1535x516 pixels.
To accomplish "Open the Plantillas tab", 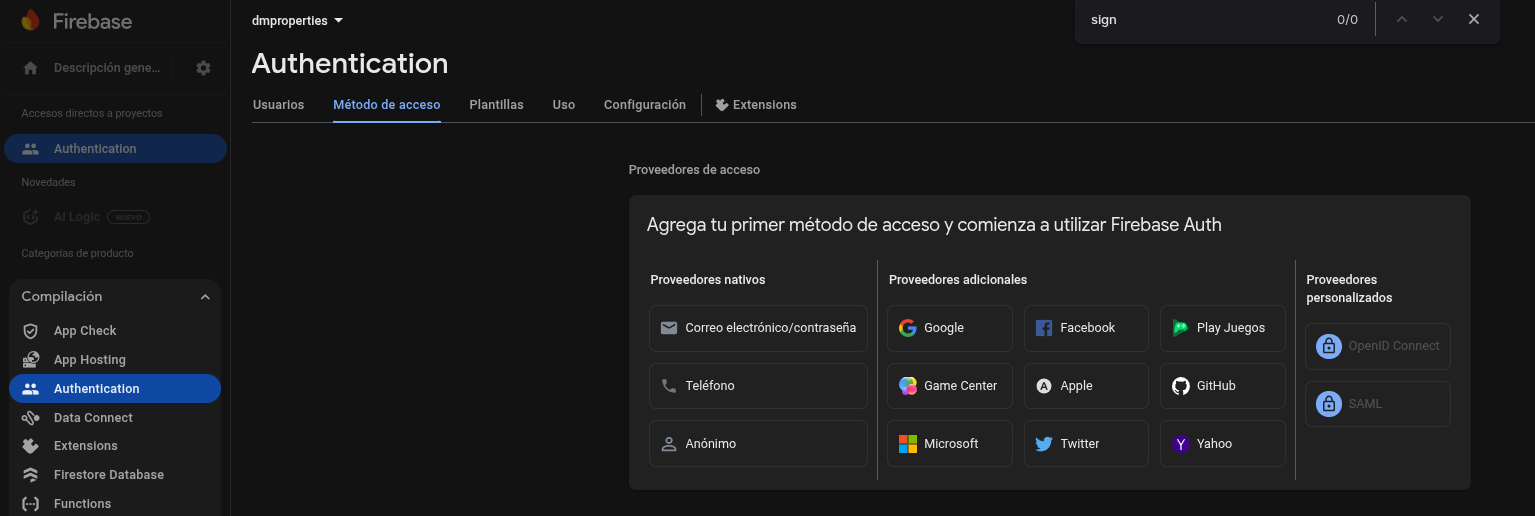I will pos(496,105).
